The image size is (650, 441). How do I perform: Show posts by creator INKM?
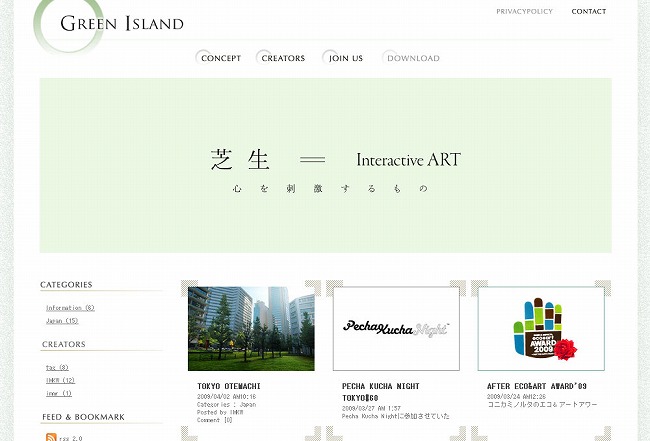pos(60,380)
